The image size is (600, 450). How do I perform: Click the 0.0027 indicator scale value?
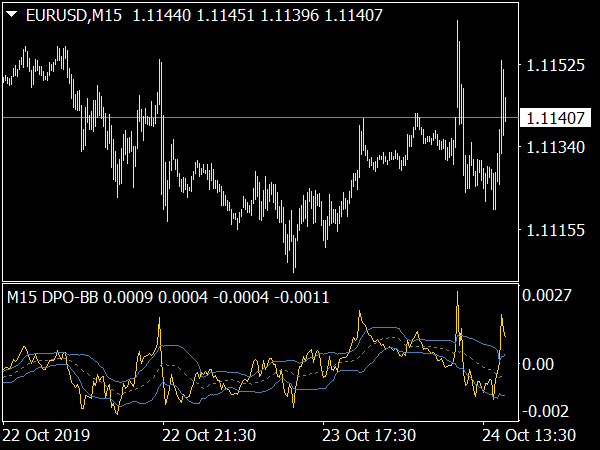point(549,296)
